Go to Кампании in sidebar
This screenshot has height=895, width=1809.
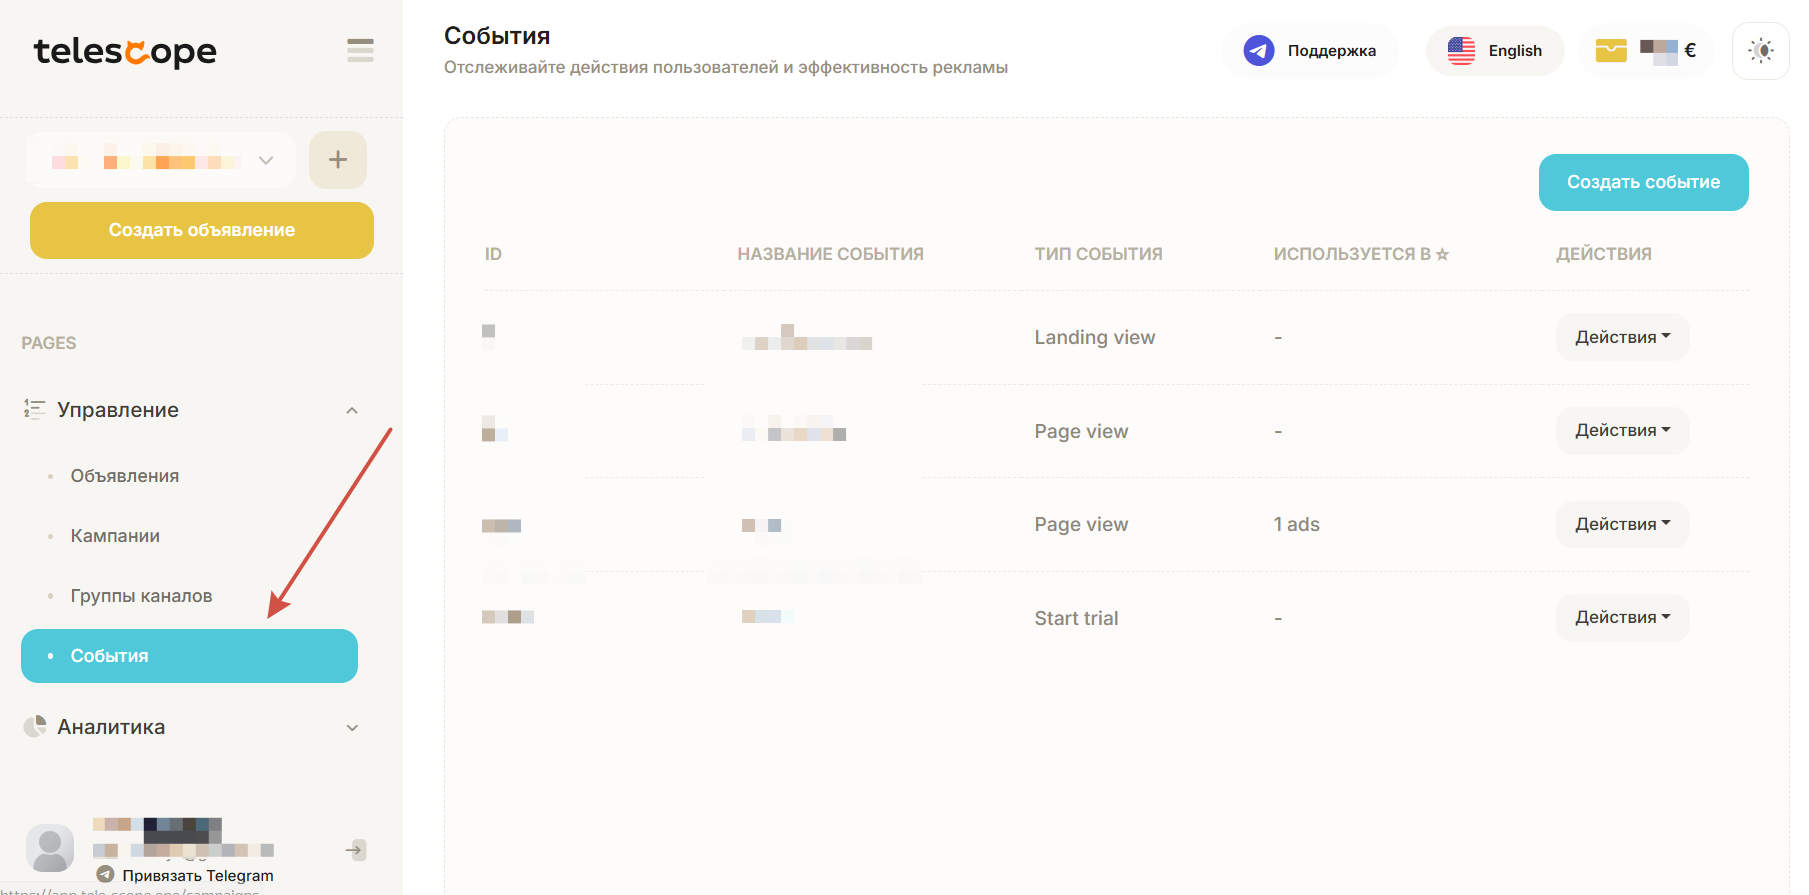(x=115, y=536)
